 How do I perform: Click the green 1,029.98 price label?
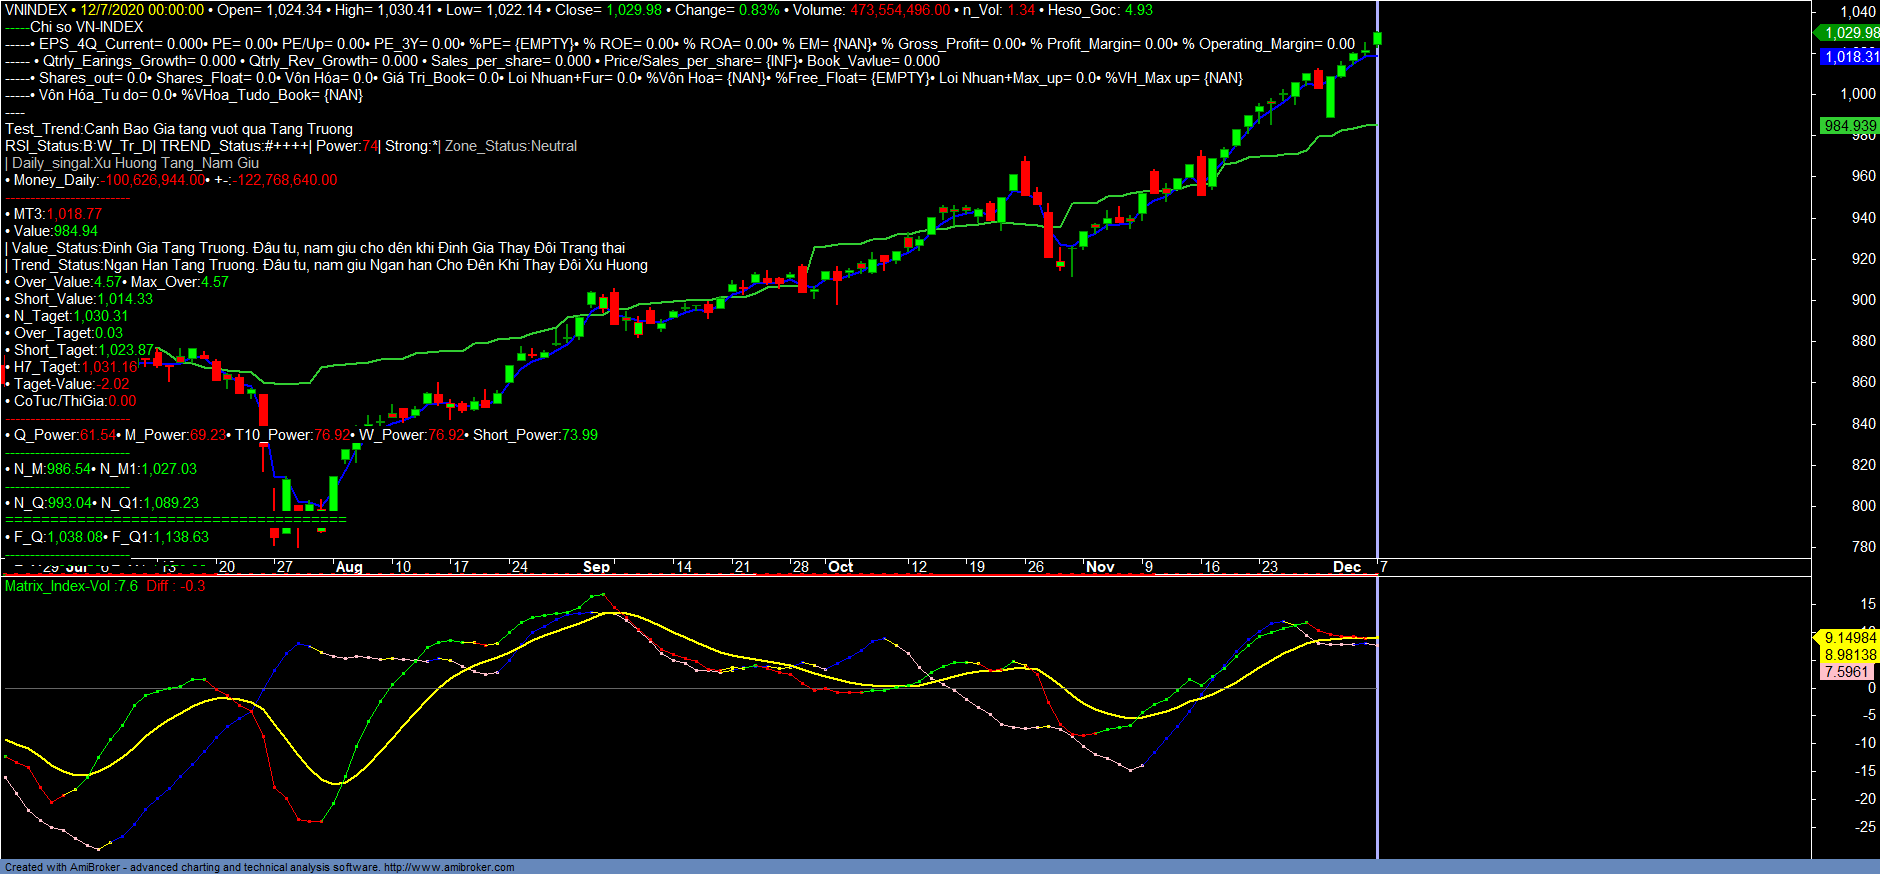tap(1849, 33)
